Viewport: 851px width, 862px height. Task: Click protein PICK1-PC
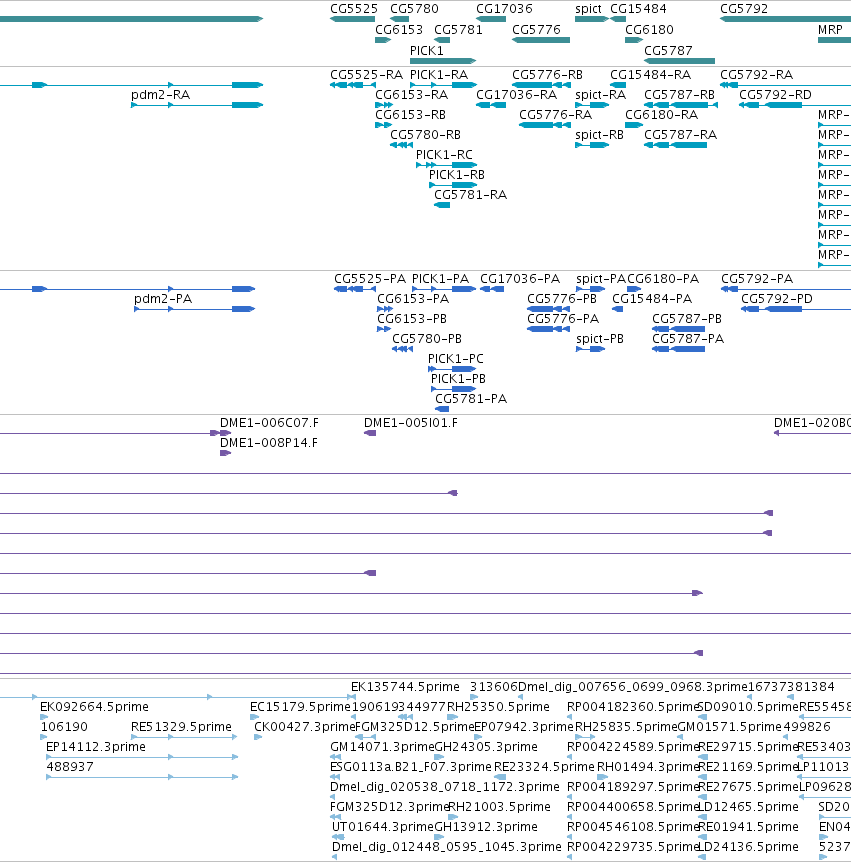[x=456, y=359]
